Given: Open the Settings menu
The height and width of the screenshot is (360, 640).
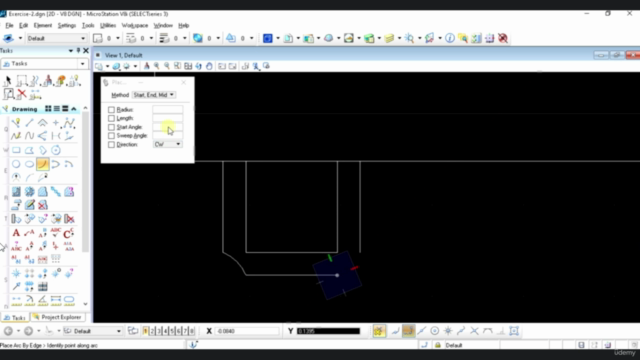Looking at the screenshot, I should [67, 25].
